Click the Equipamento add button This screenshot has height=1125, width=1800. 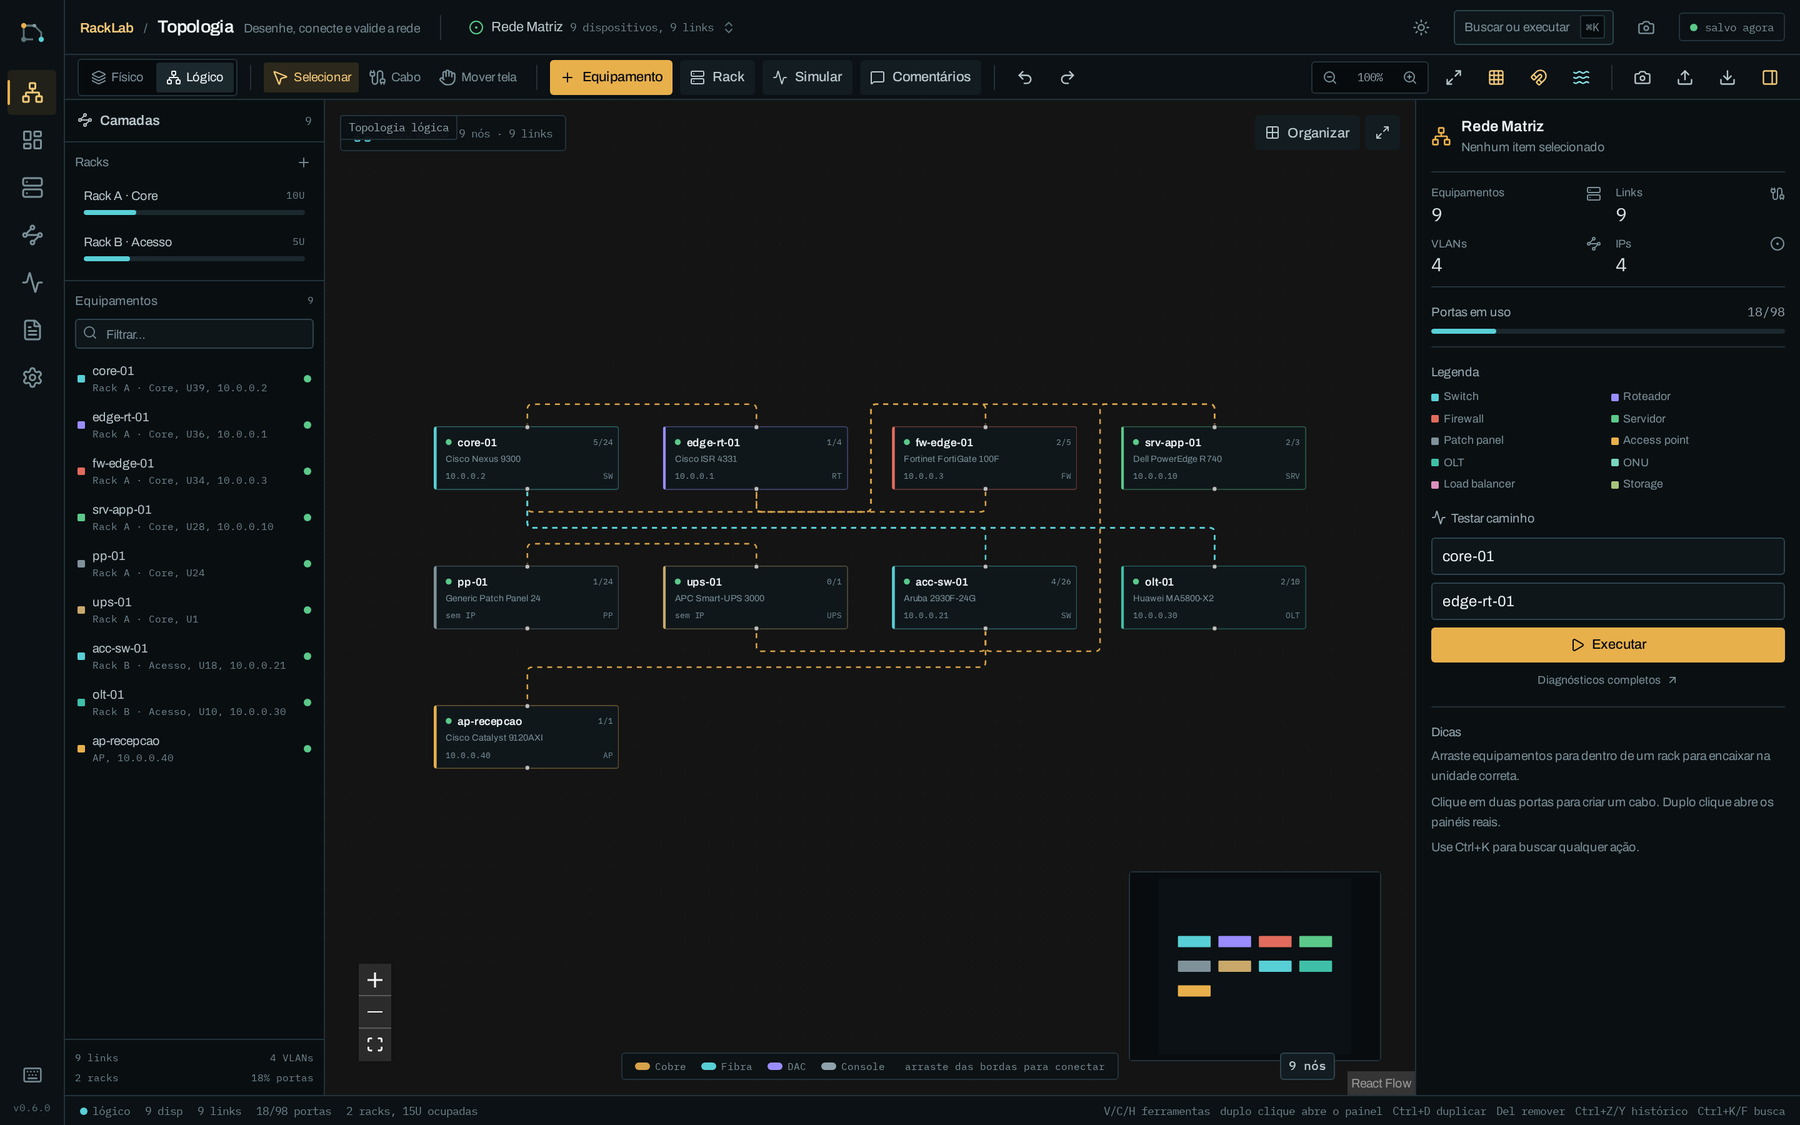pyautogui.click(x=611, y=77)
